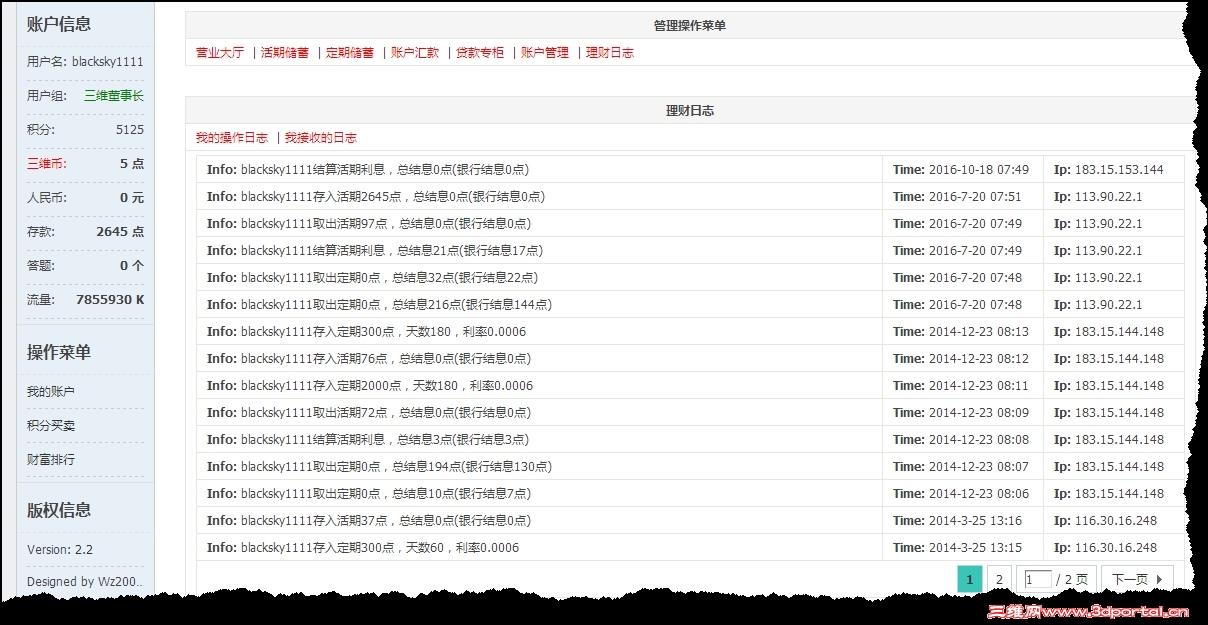Screen dimensions: 1208x625
Task: Click 人民币 value 0 元
Action: tap(132, 198)
